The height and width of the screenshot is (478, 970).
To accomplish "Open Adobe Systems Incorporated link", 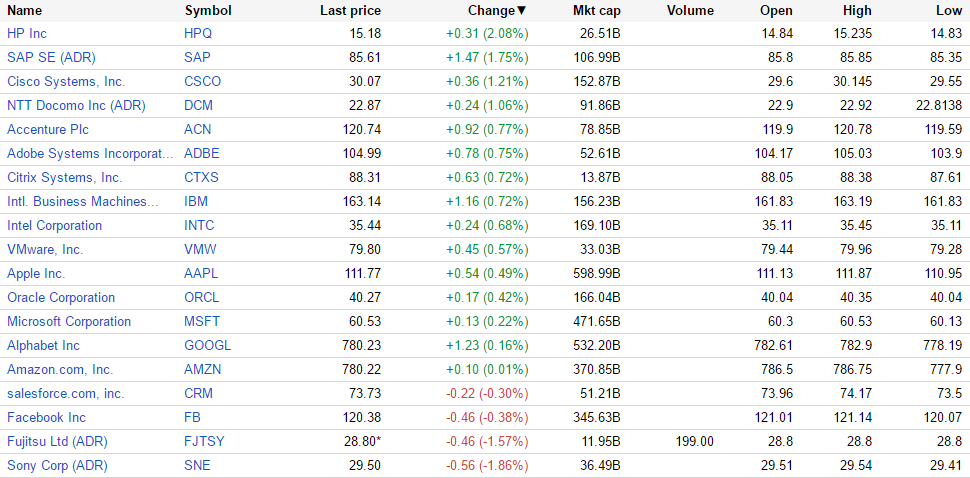I will pyautogui.click(x=93, y=153).
